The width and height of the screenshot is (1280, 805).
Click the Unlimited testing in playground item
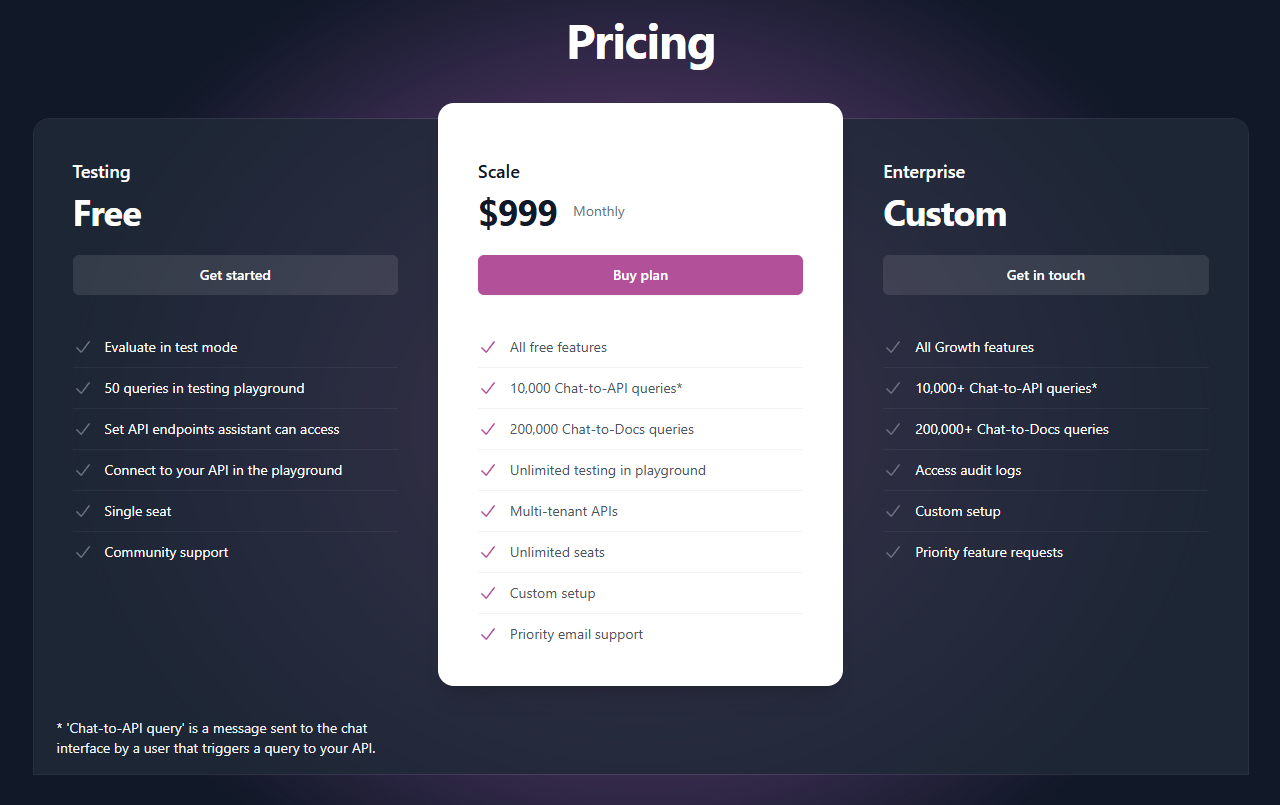tap(607, 470)
